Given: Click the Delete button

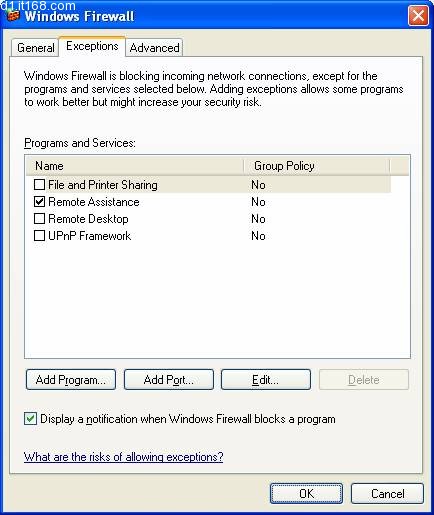Looking at the screenshot, I should pyautogui.click(x=364, y=380).
